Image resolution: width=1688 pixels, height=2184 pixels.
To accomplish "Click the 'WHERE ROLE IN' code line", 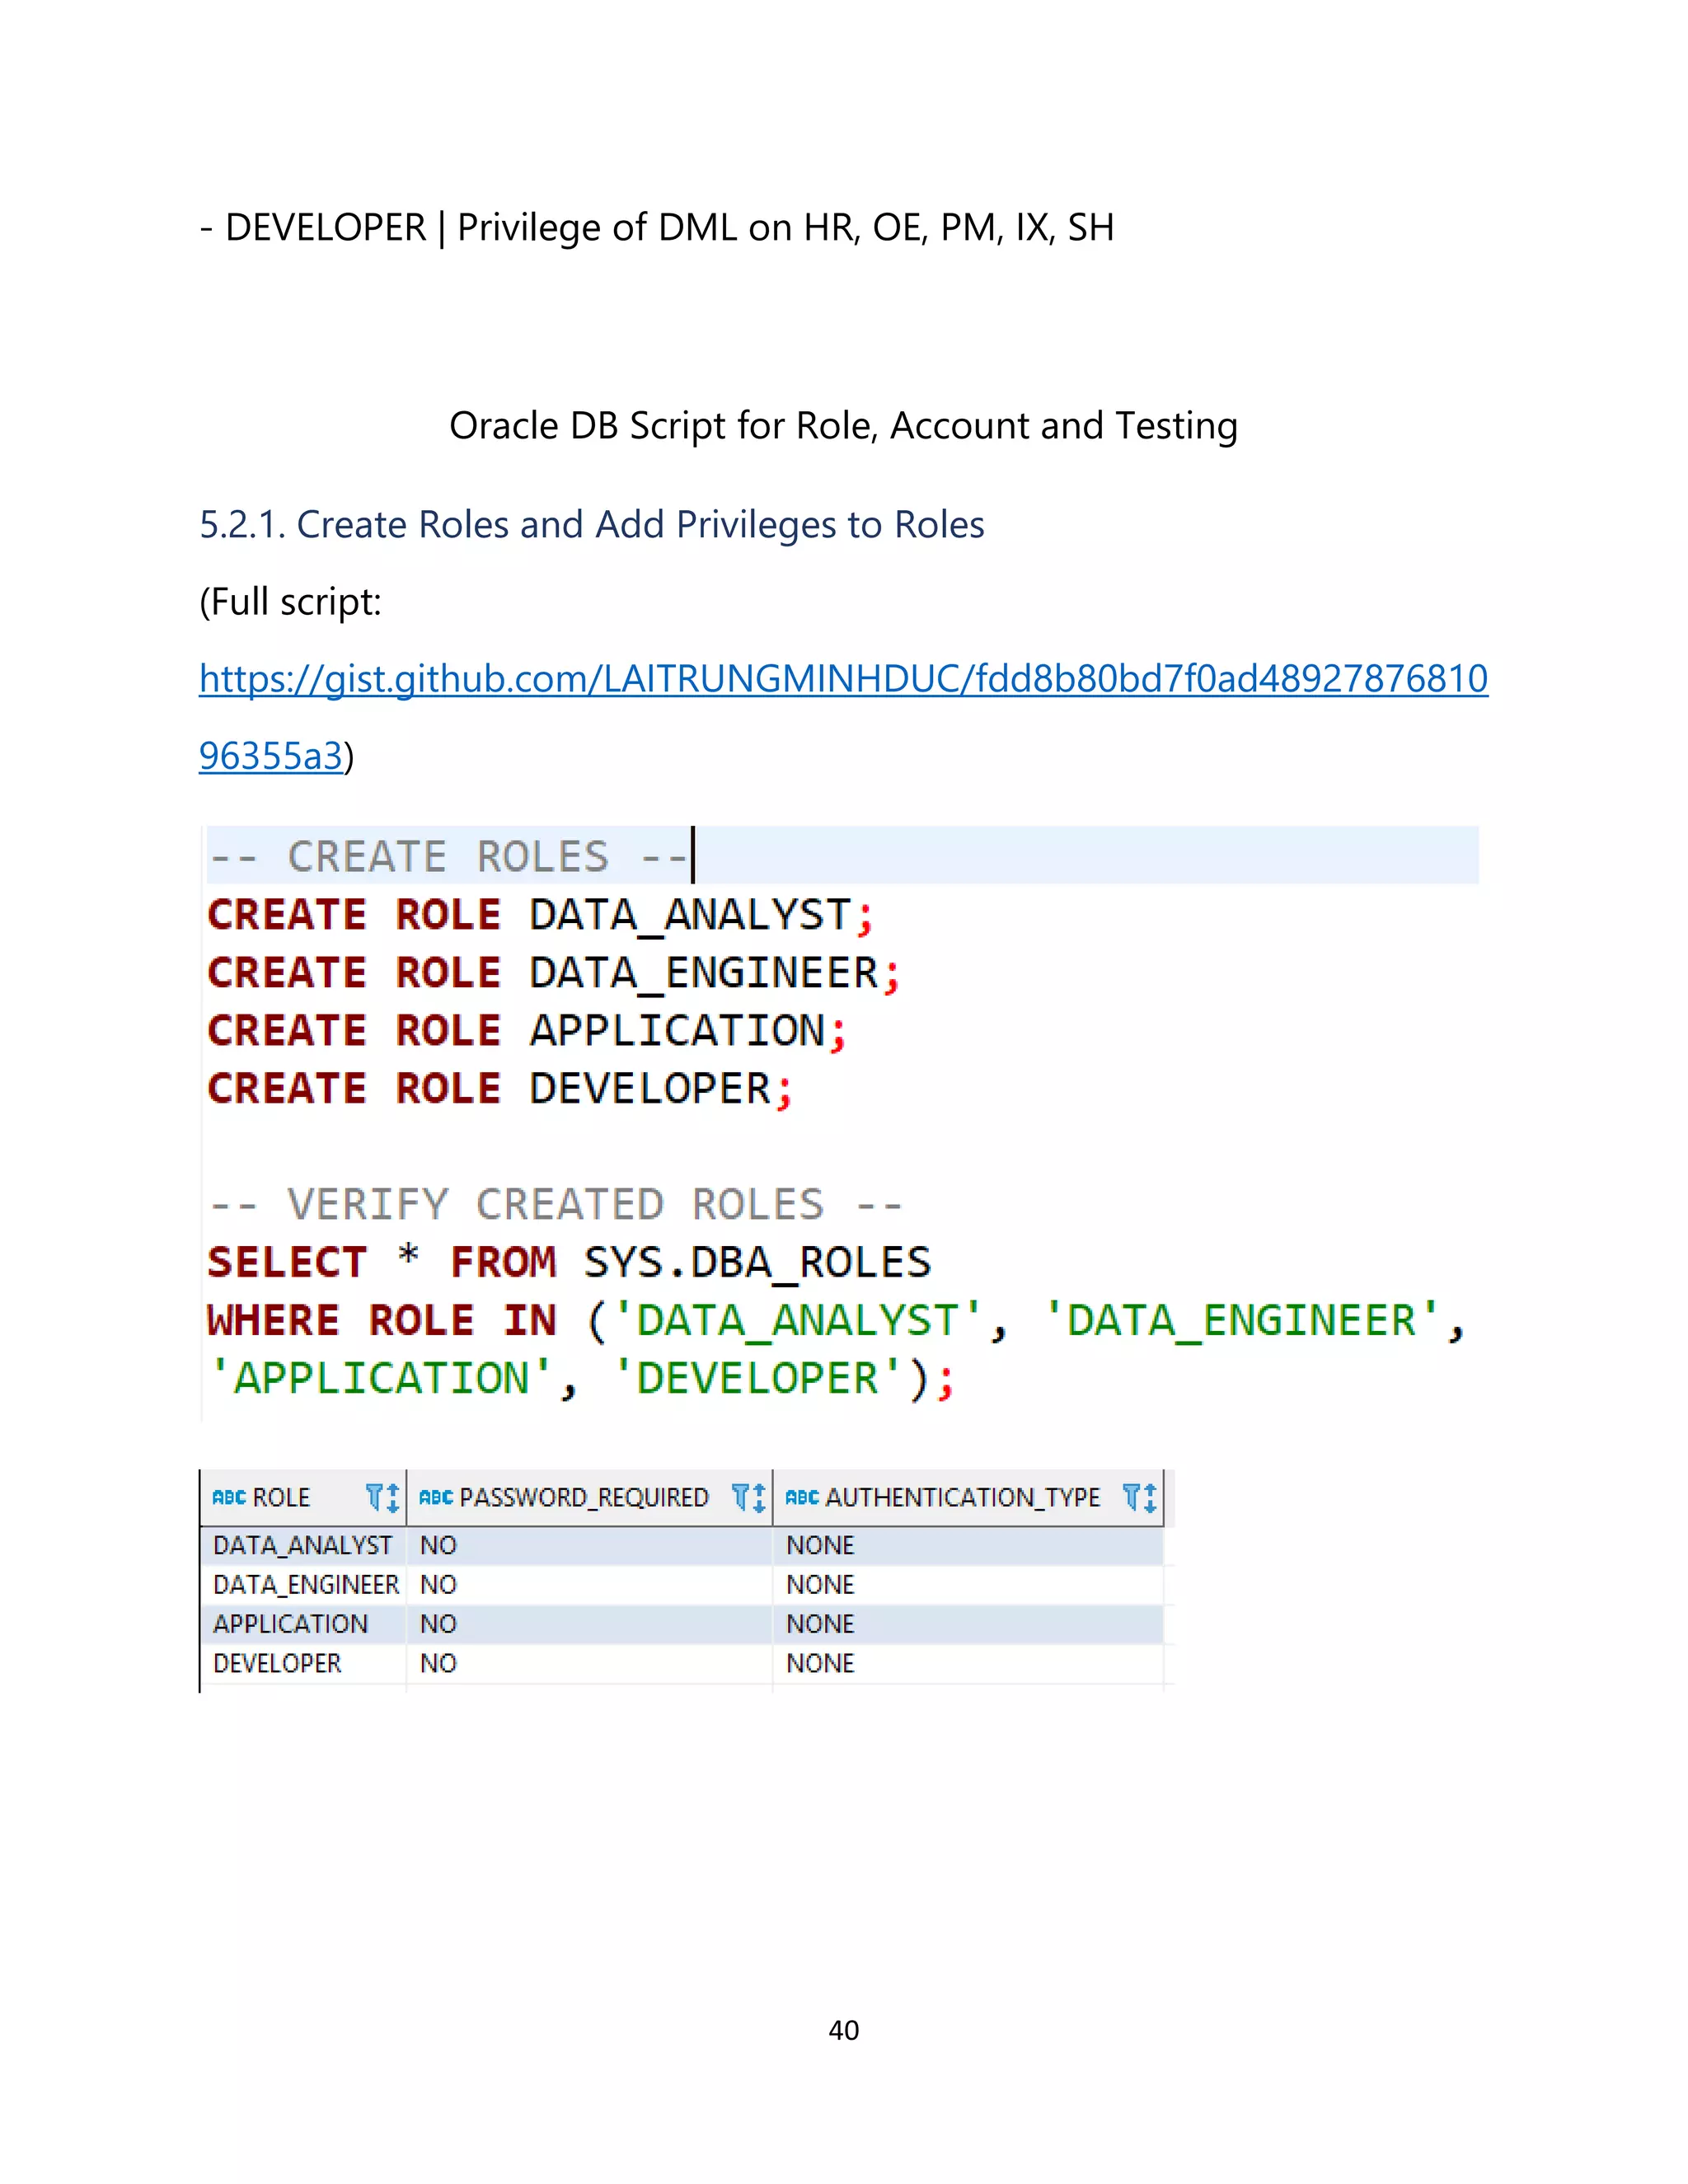I will tap(837, 1320).
